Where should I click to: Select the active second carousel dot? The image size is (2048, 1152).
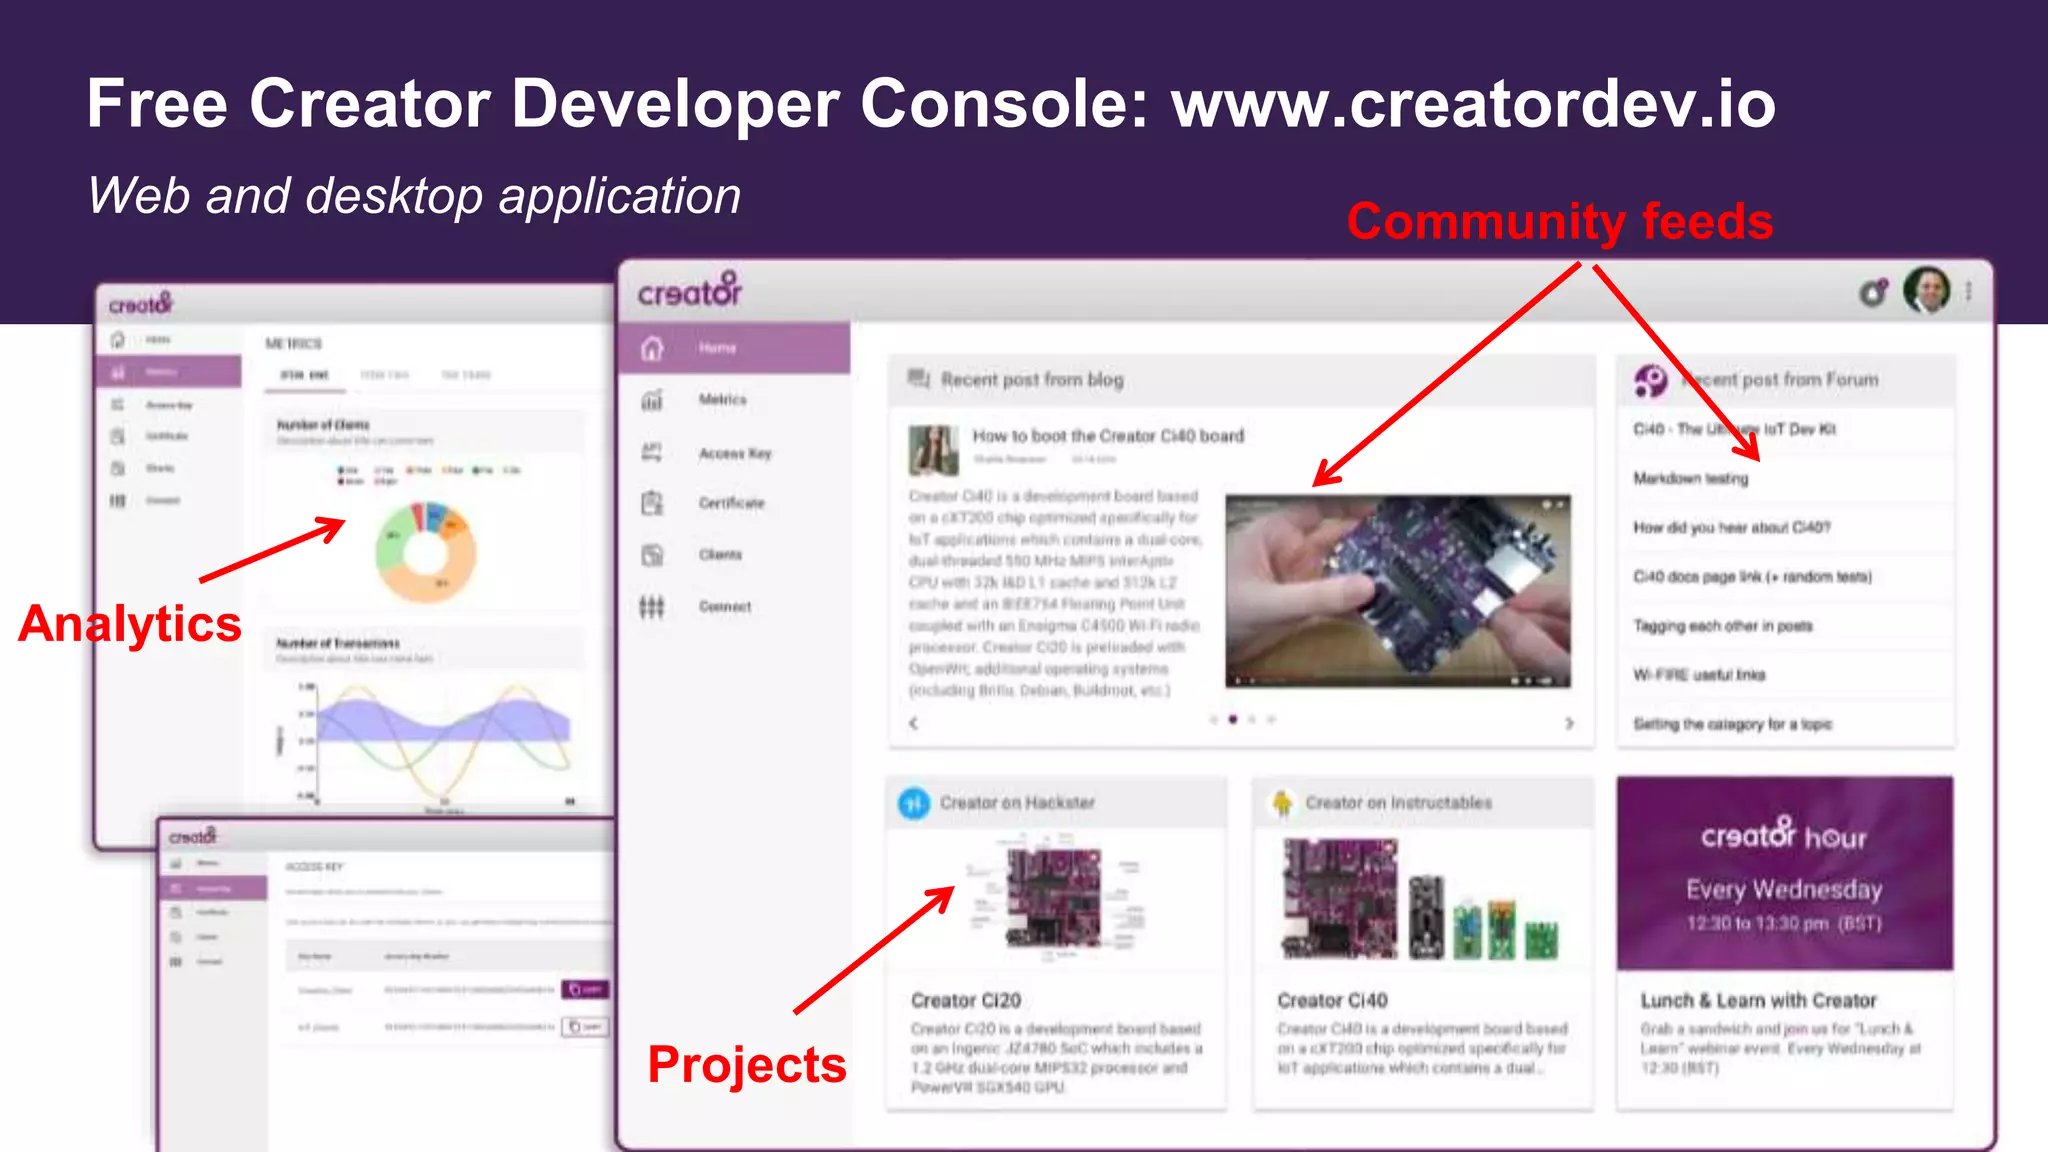[x=1233, y=719]
